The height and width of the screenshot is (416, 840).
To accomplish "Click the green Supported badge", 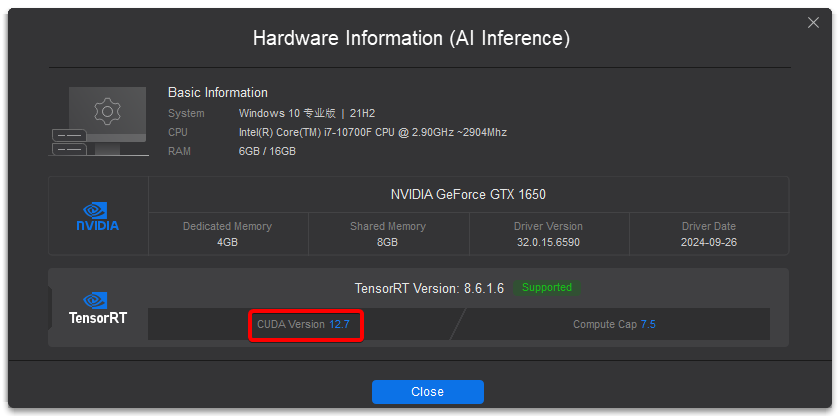I will tap(547, 288).
